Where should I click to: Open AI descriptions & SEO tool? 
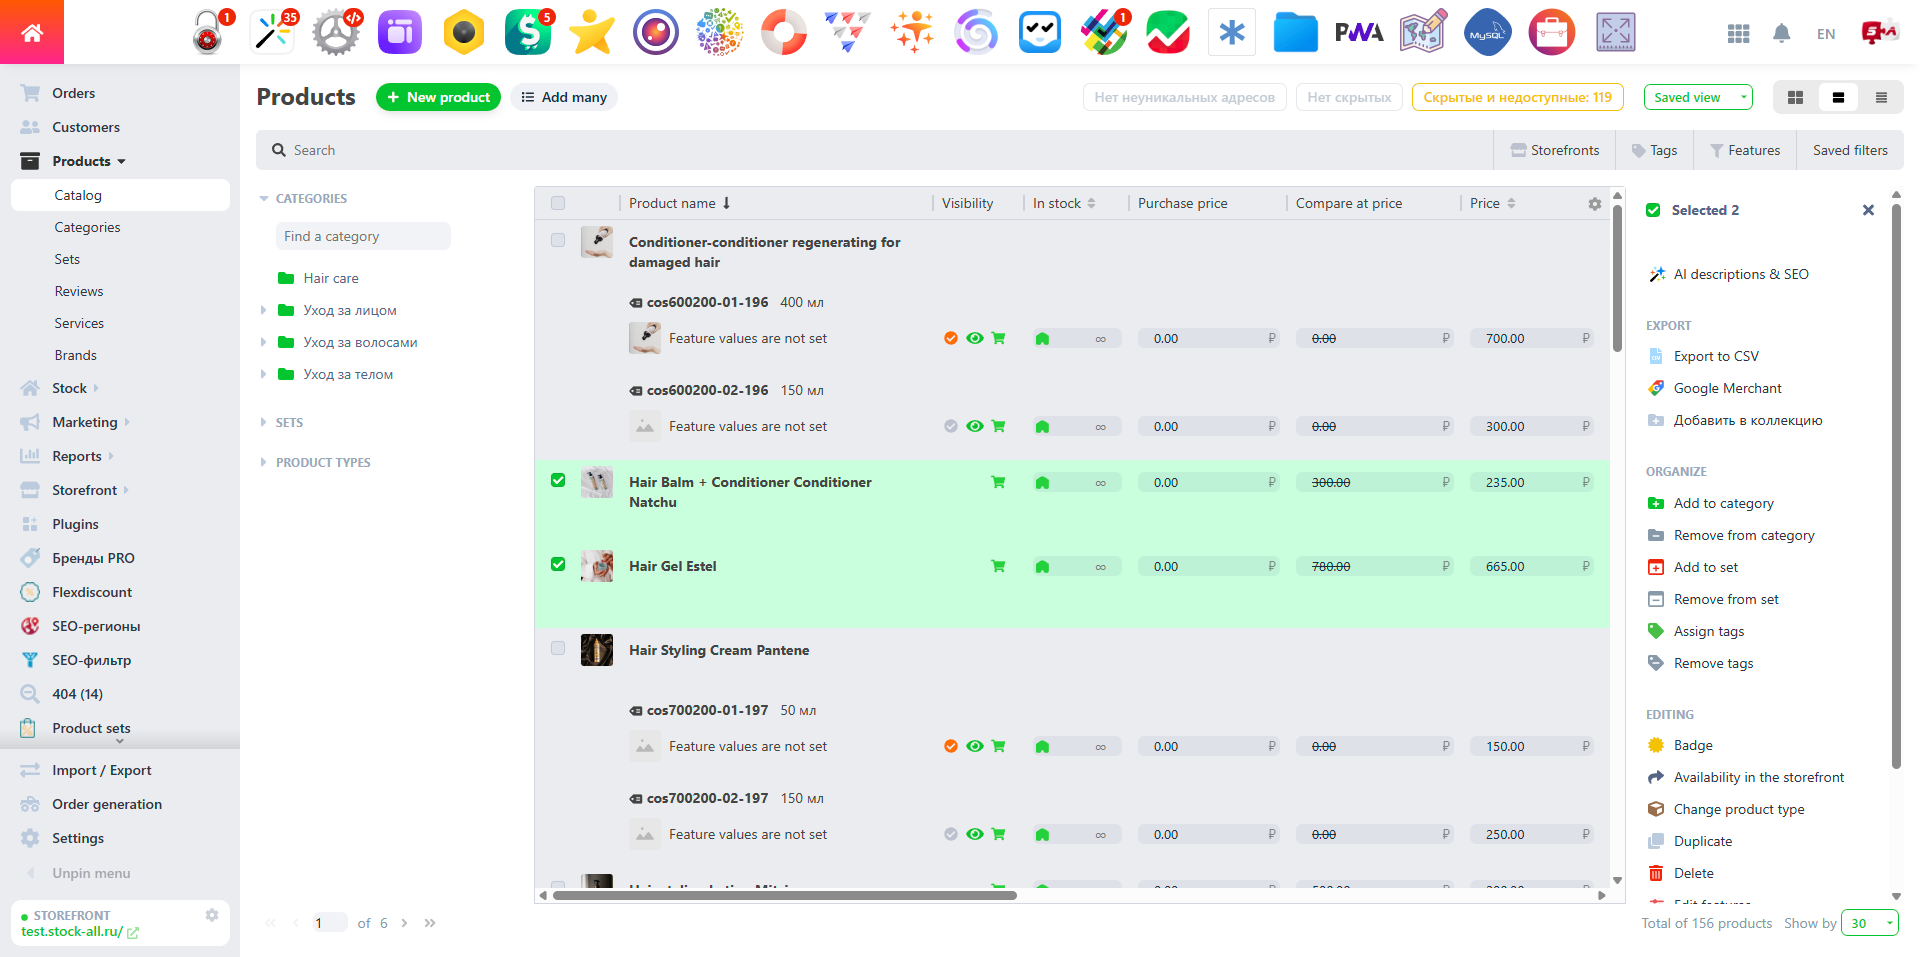point(1740,274)
